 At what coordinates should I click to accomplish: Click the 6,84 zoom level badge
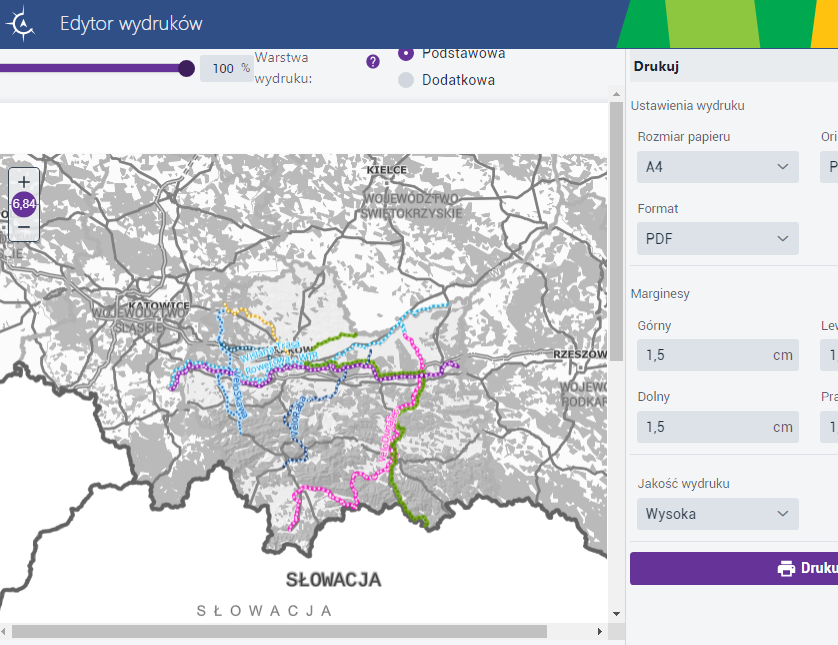click(24, 204)
